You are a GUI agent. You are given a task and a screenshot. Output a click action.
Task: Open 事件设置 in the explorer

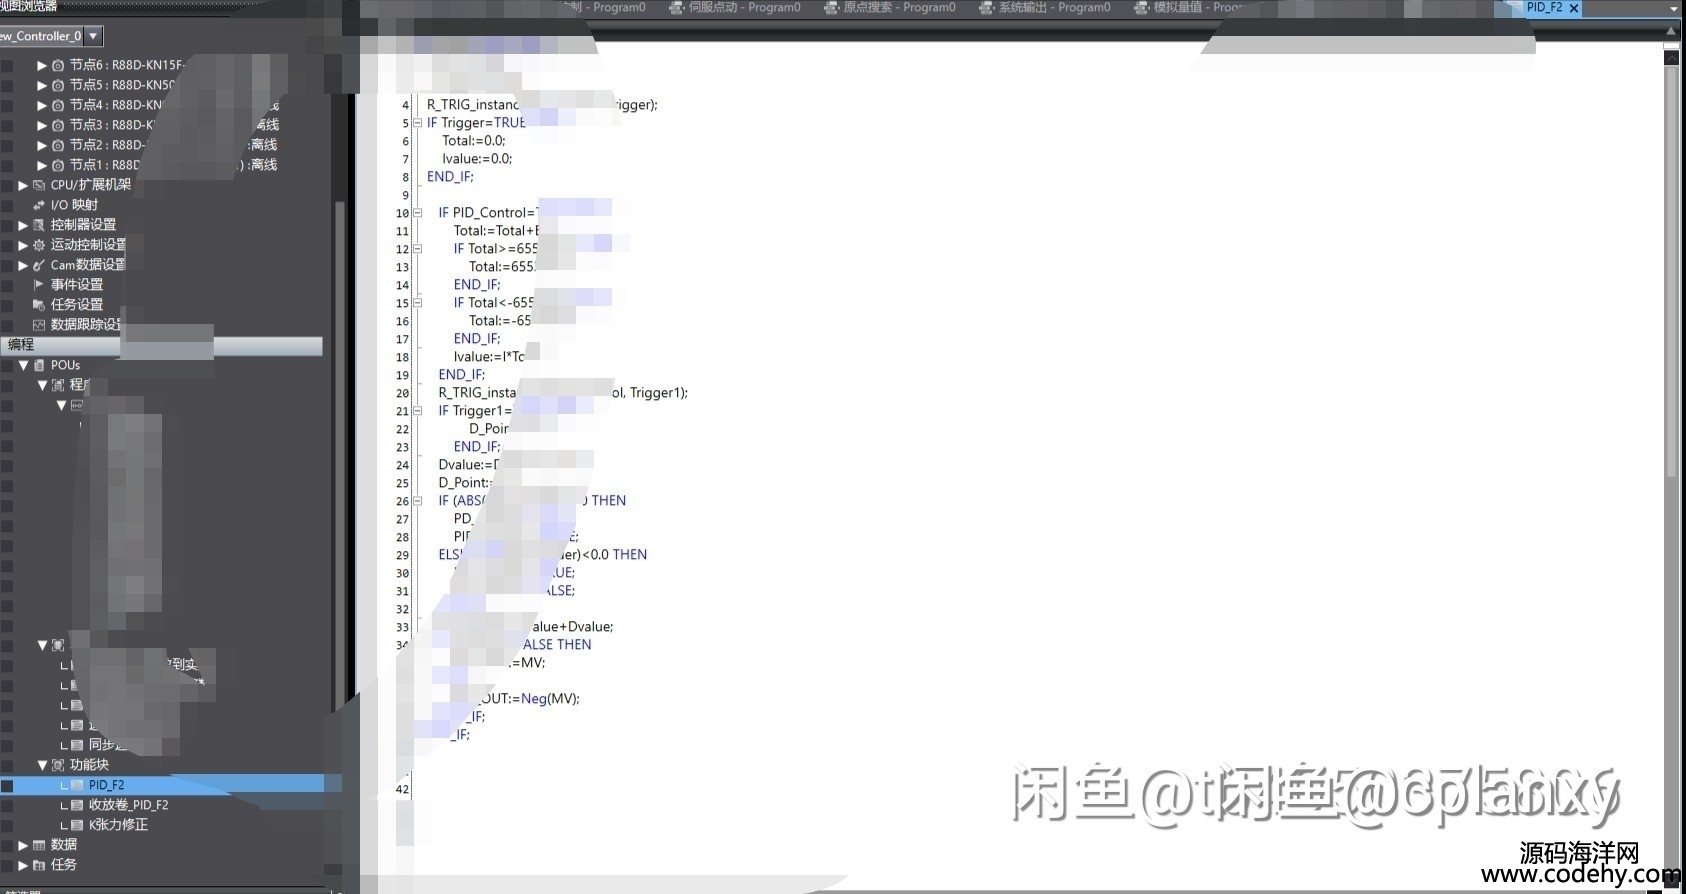click(76, 285)
